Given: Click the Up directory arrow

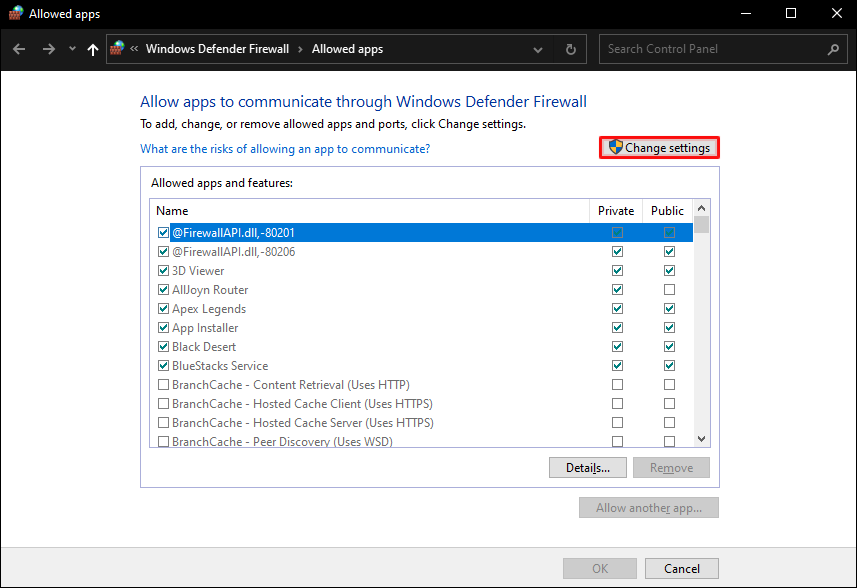Looking at the screenshot, I should pos(93,49).
